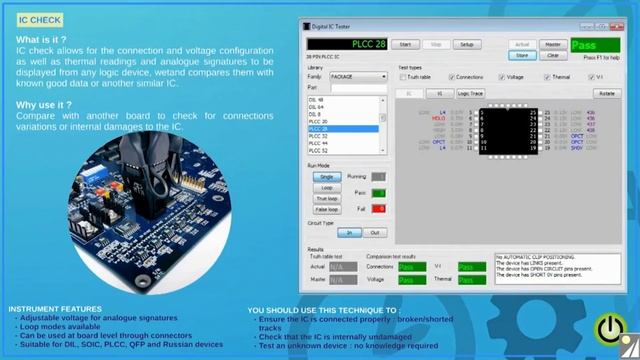Image resolution: width=640 pixels, height=360 pixels.
Task: Click library list scroll down arrow
Action: point(383,151)
